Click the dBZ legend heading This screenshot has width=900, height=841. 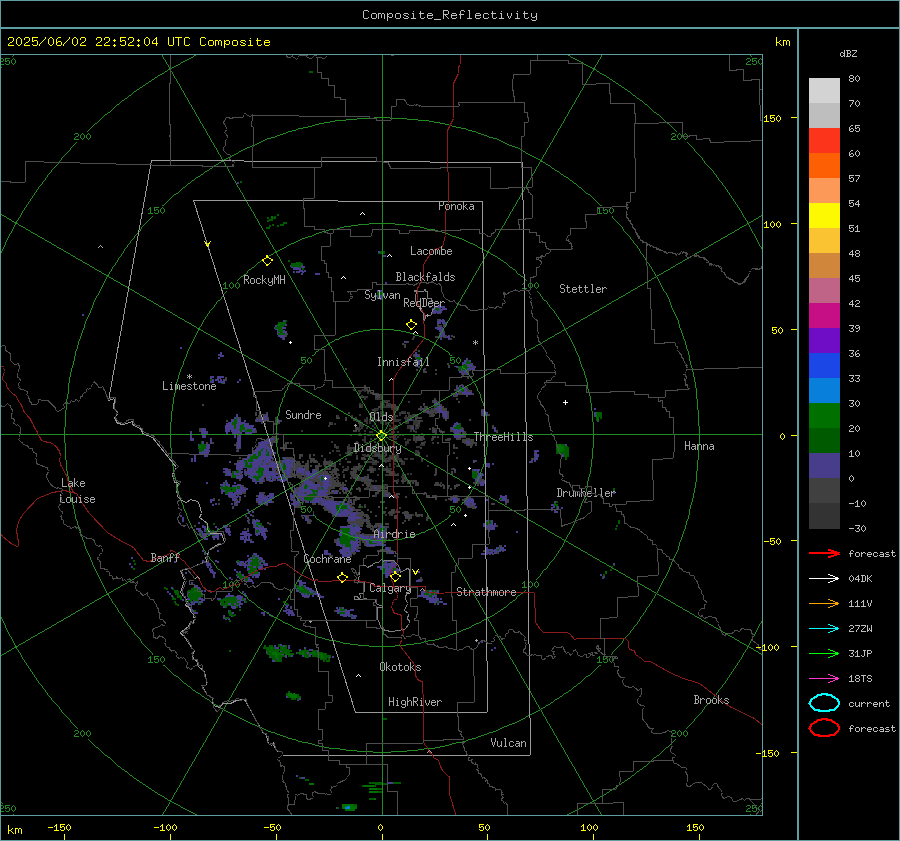tap(848, 53)
